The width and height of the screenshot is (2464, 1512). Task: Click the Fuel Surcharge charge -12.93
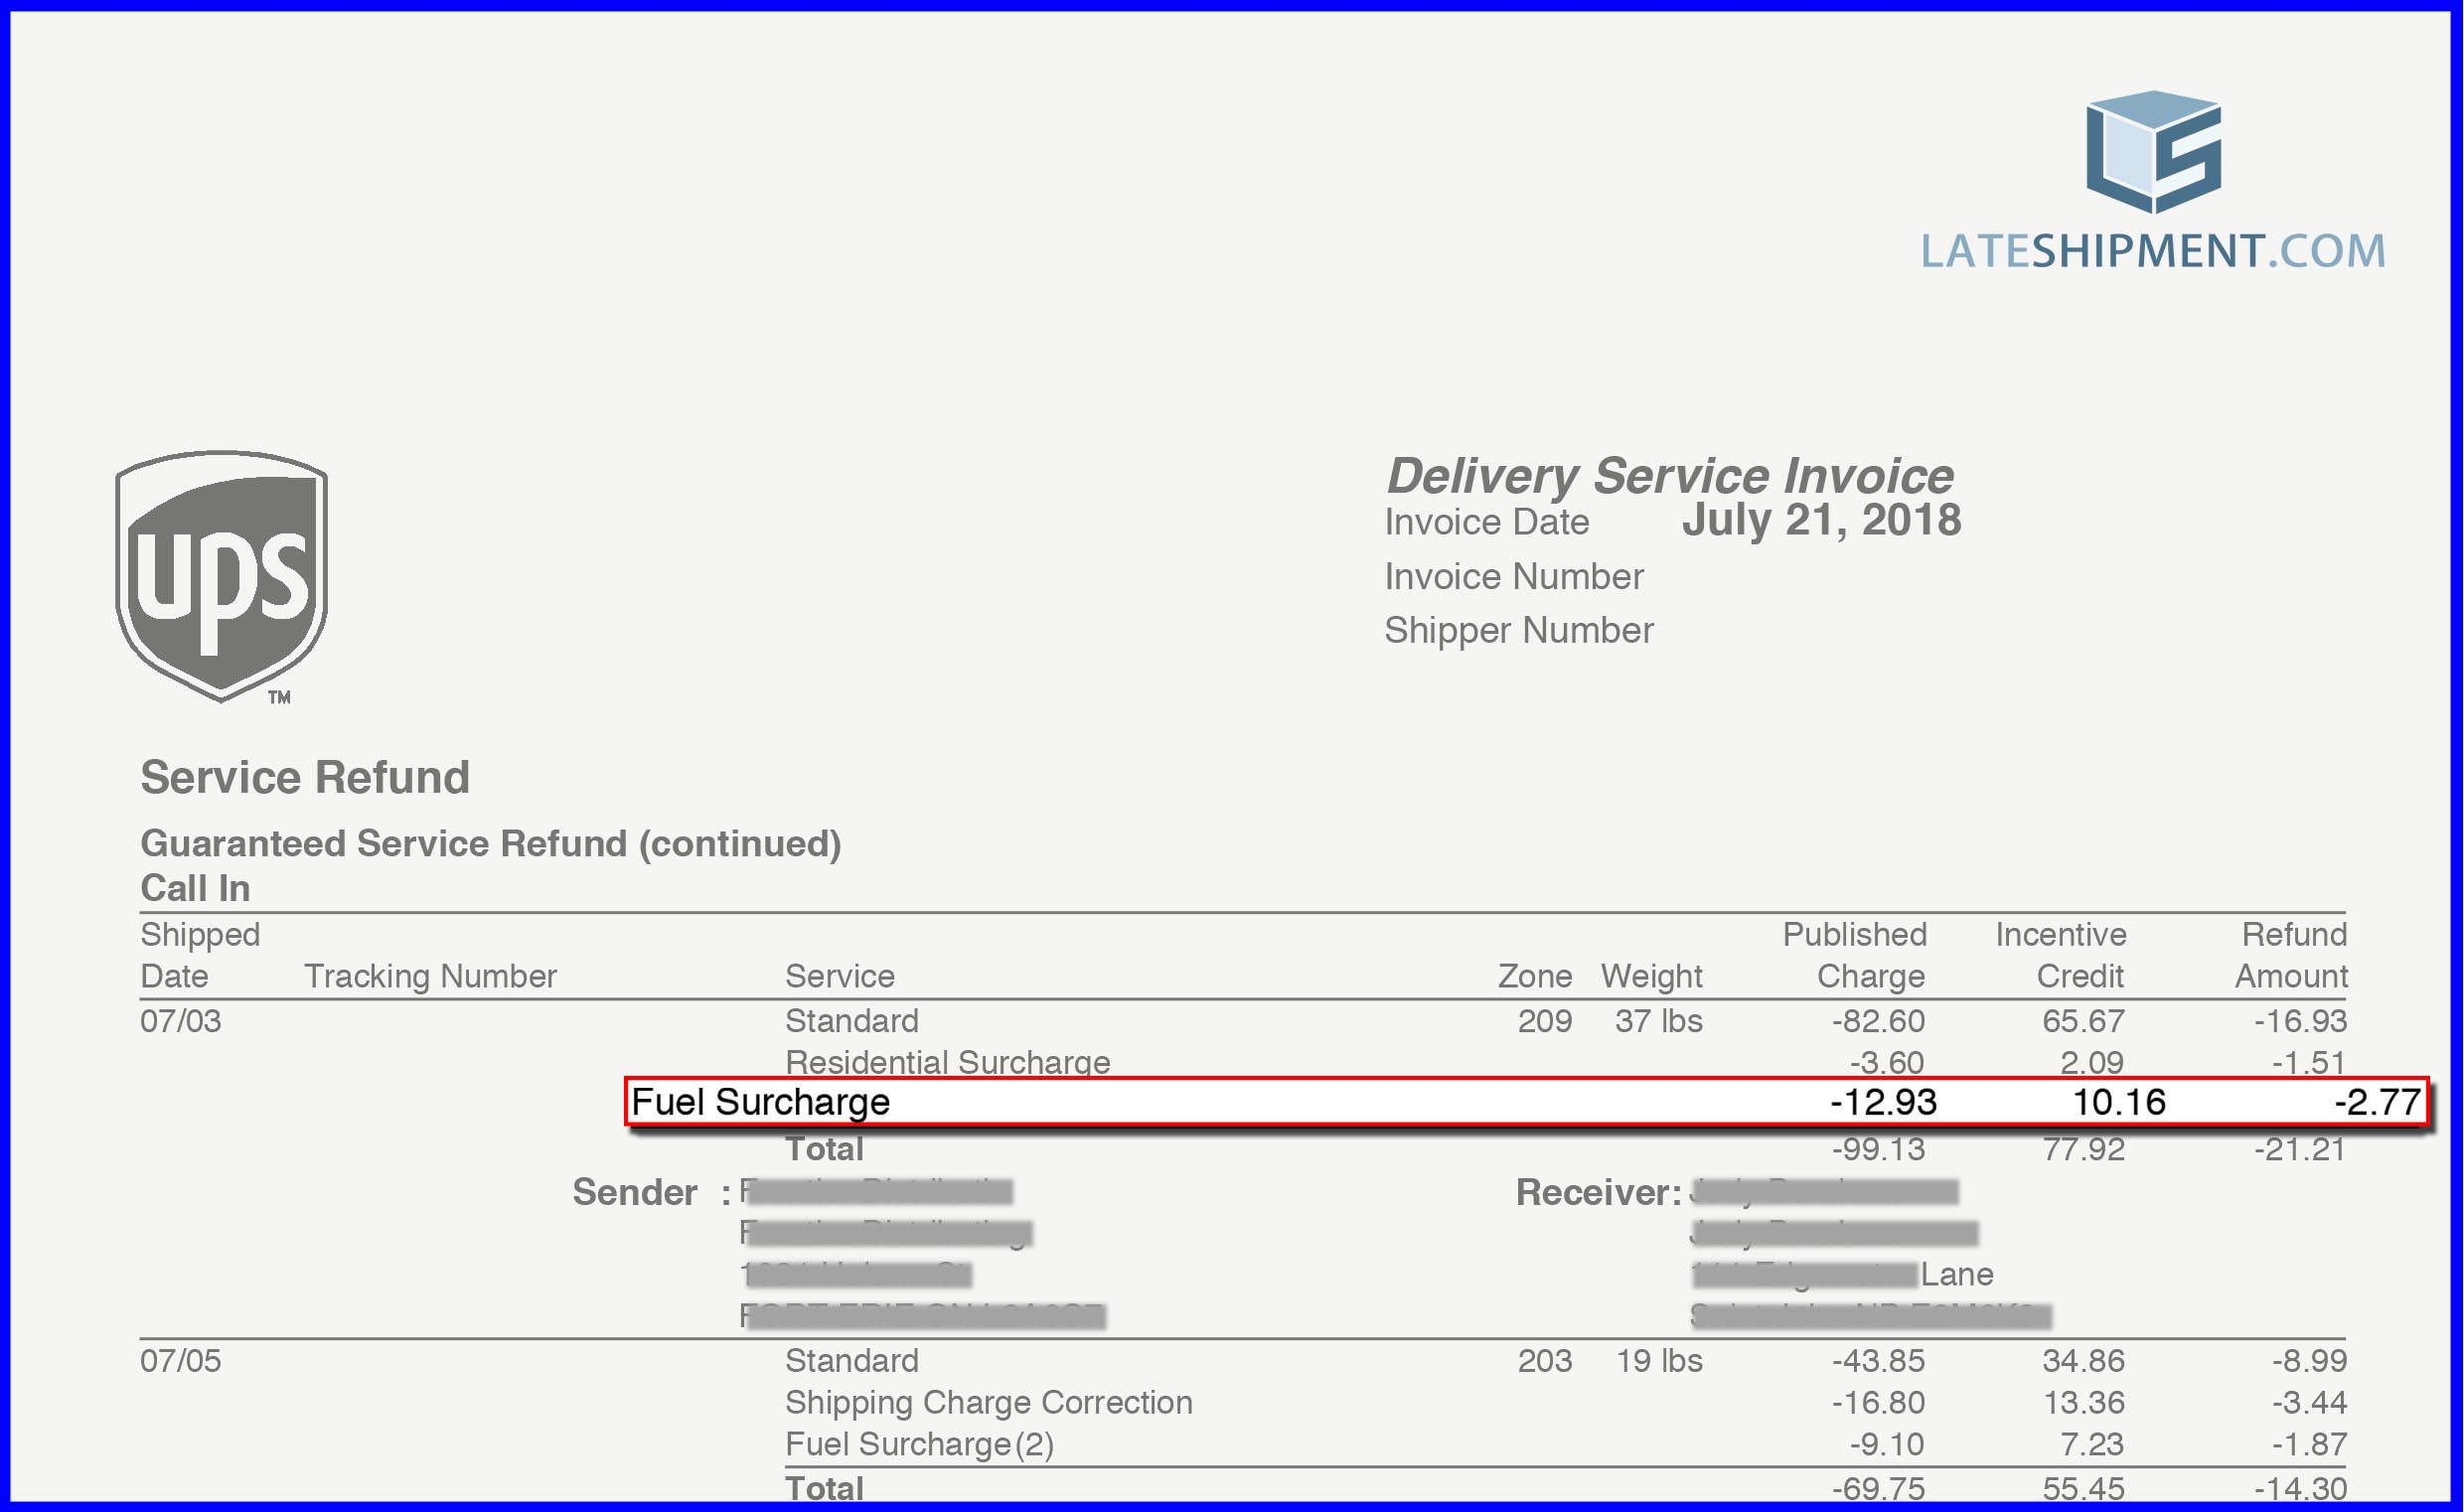pos(1883,1102)
